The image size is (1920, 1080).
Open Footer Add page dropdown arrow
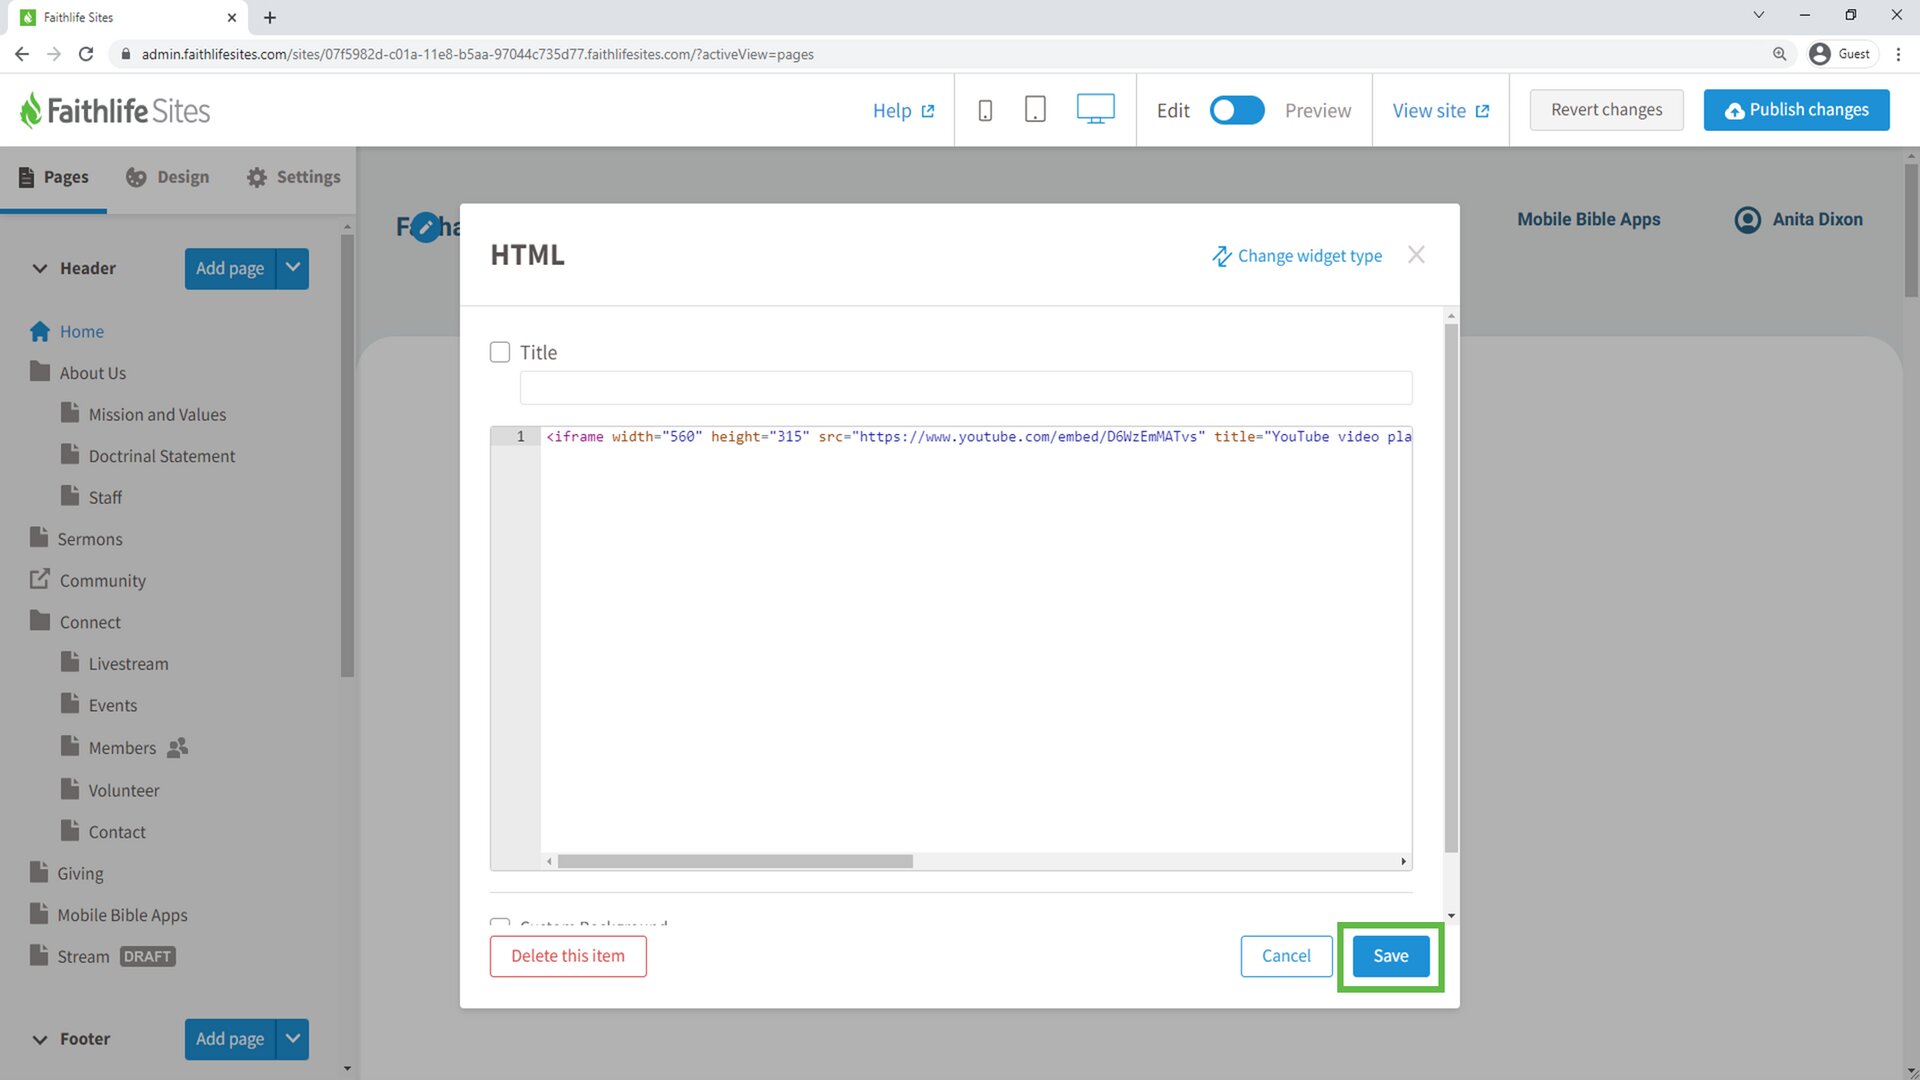tap(292, 1039)
